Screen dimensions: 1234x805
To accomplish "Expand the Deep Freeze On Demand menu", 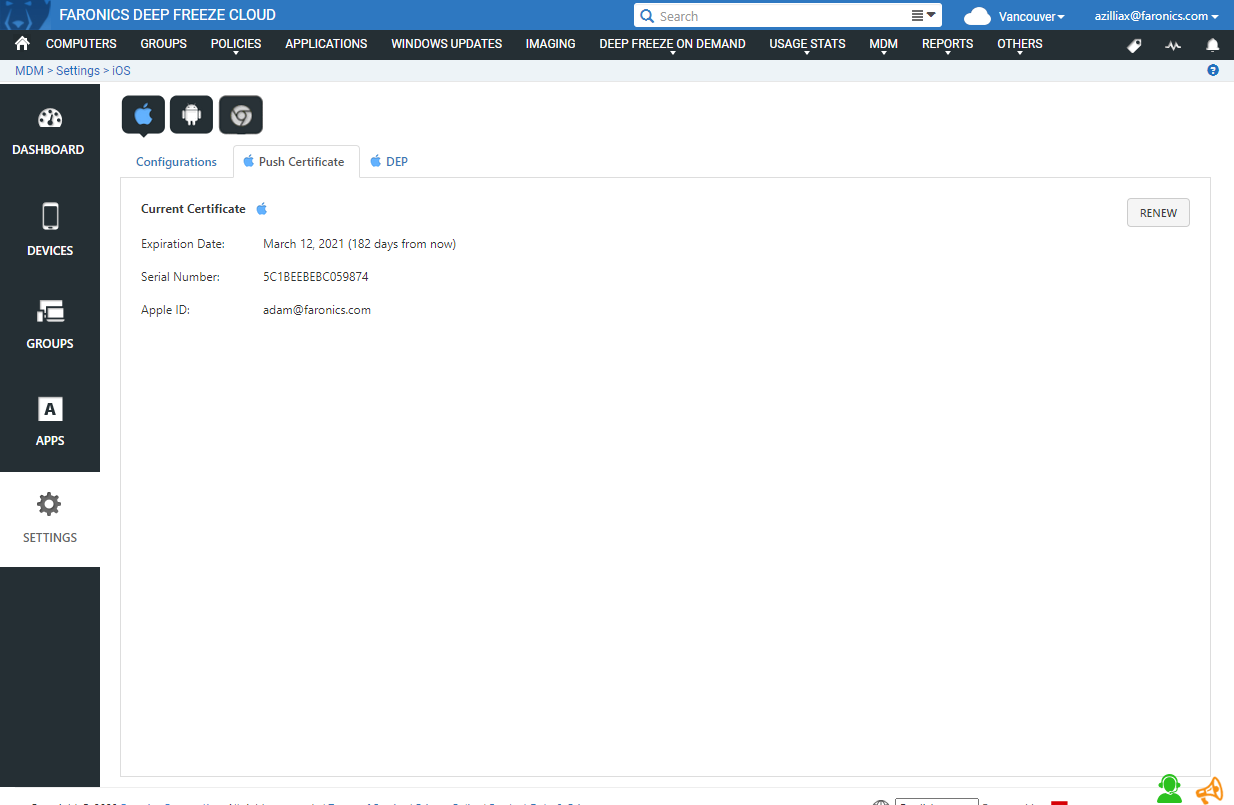I will tap(672, 44).
